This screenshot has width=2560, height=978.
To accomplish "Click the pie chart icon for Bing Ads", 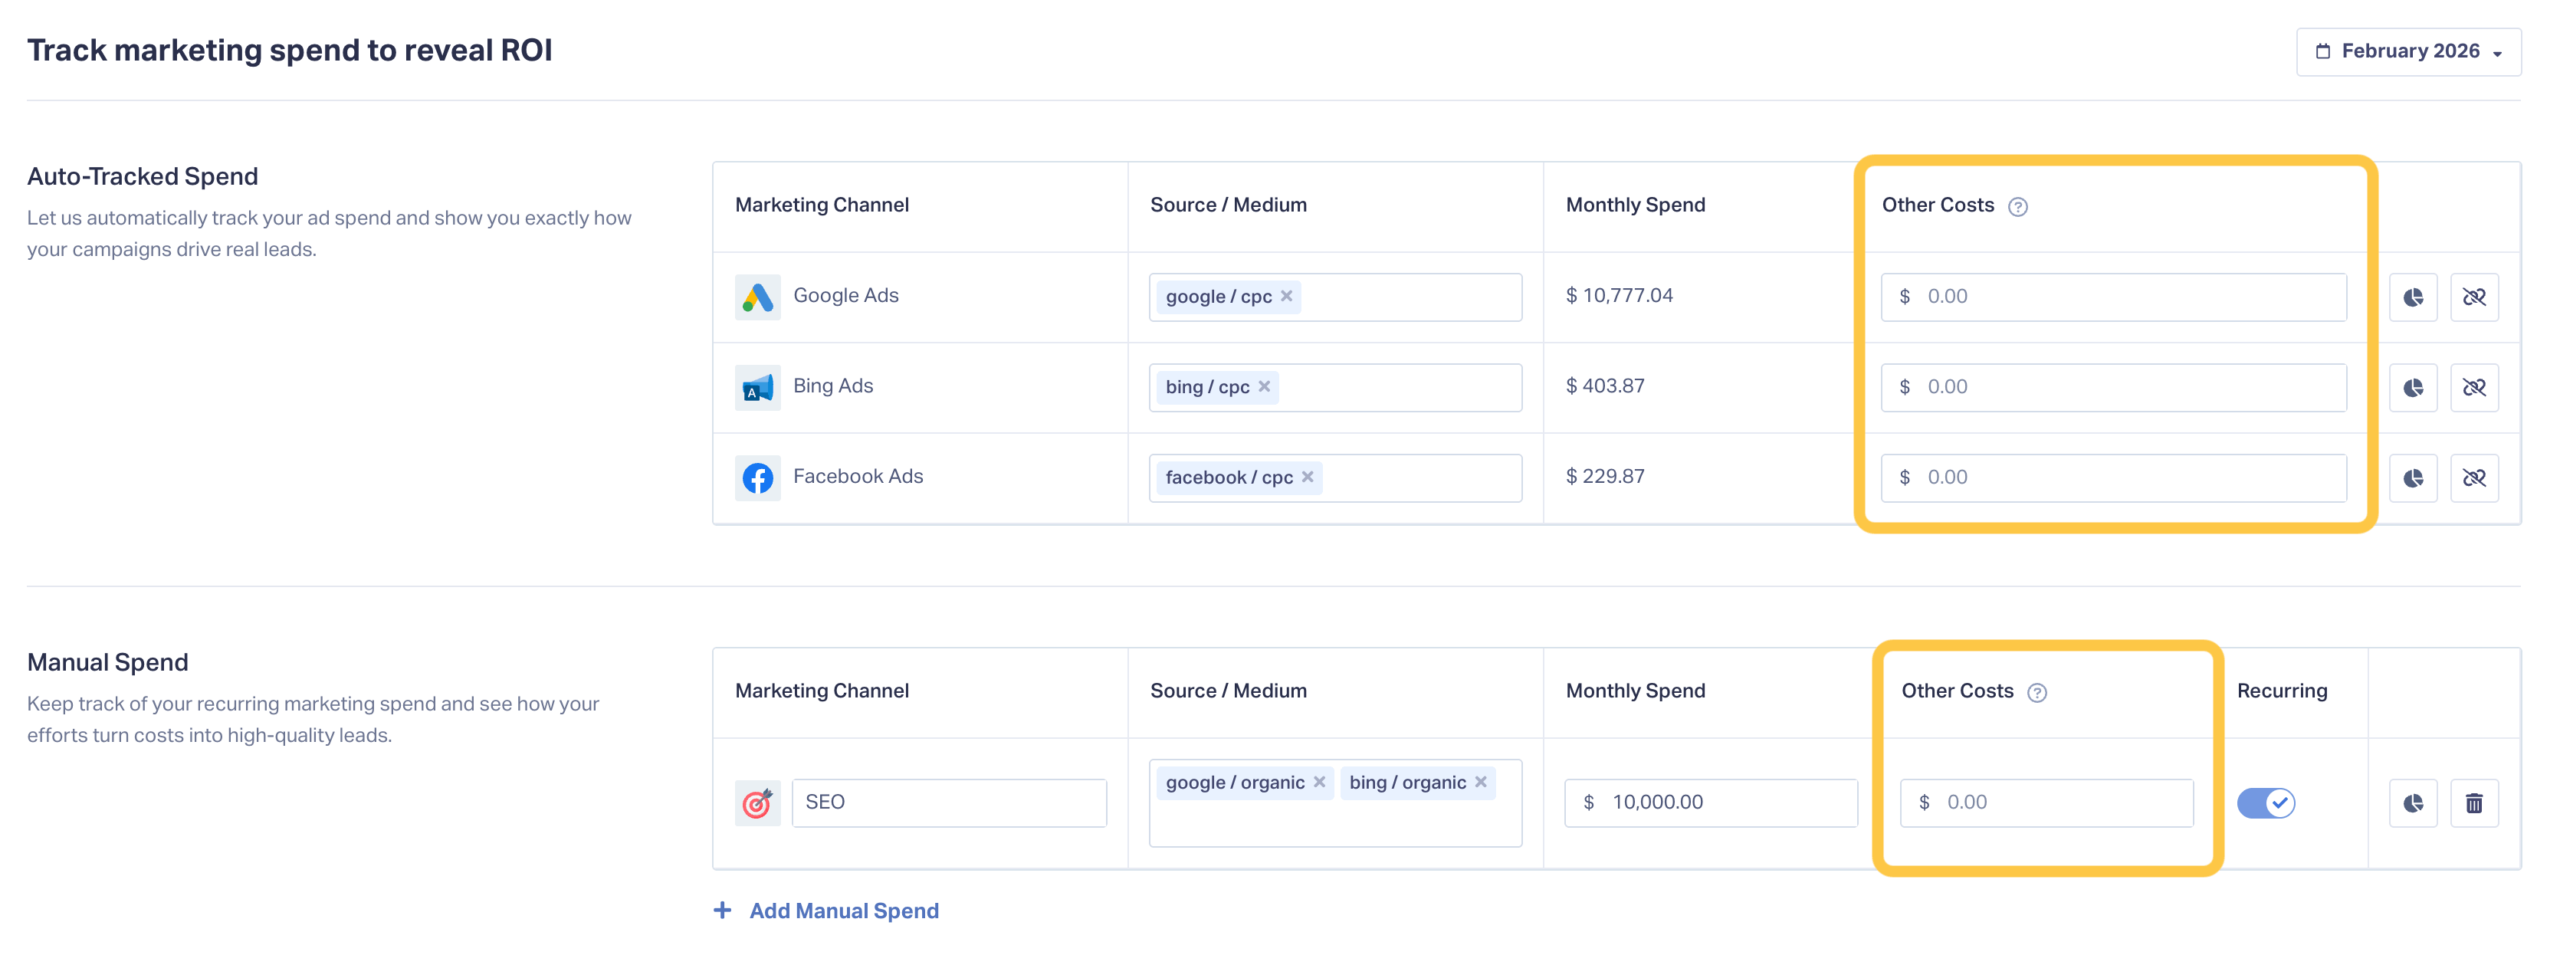I will click(2411, 387).
